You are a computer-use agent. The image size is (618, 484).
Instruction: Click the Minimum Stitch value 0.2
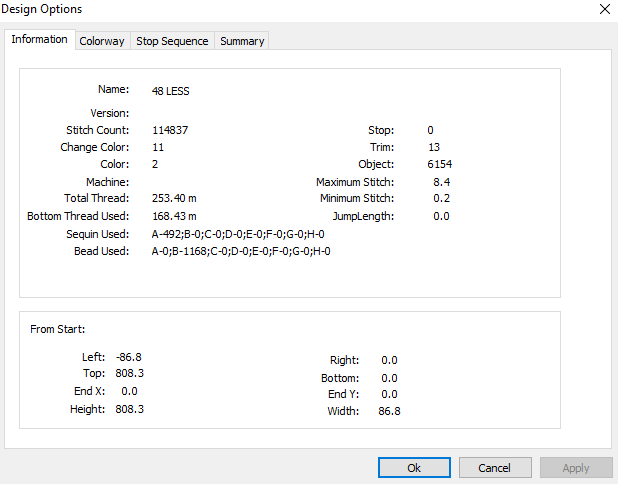441,198
